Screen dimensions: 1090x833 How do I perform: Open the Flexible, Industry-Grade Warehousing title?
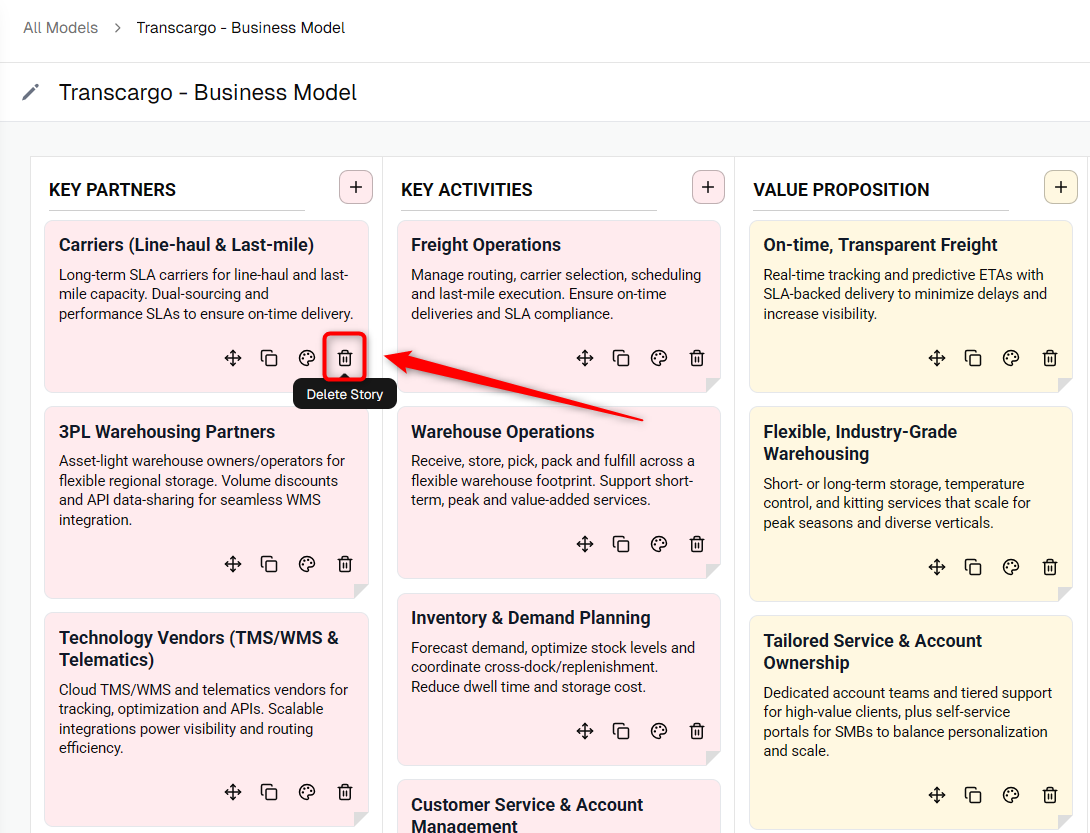(x=860, y=443)
